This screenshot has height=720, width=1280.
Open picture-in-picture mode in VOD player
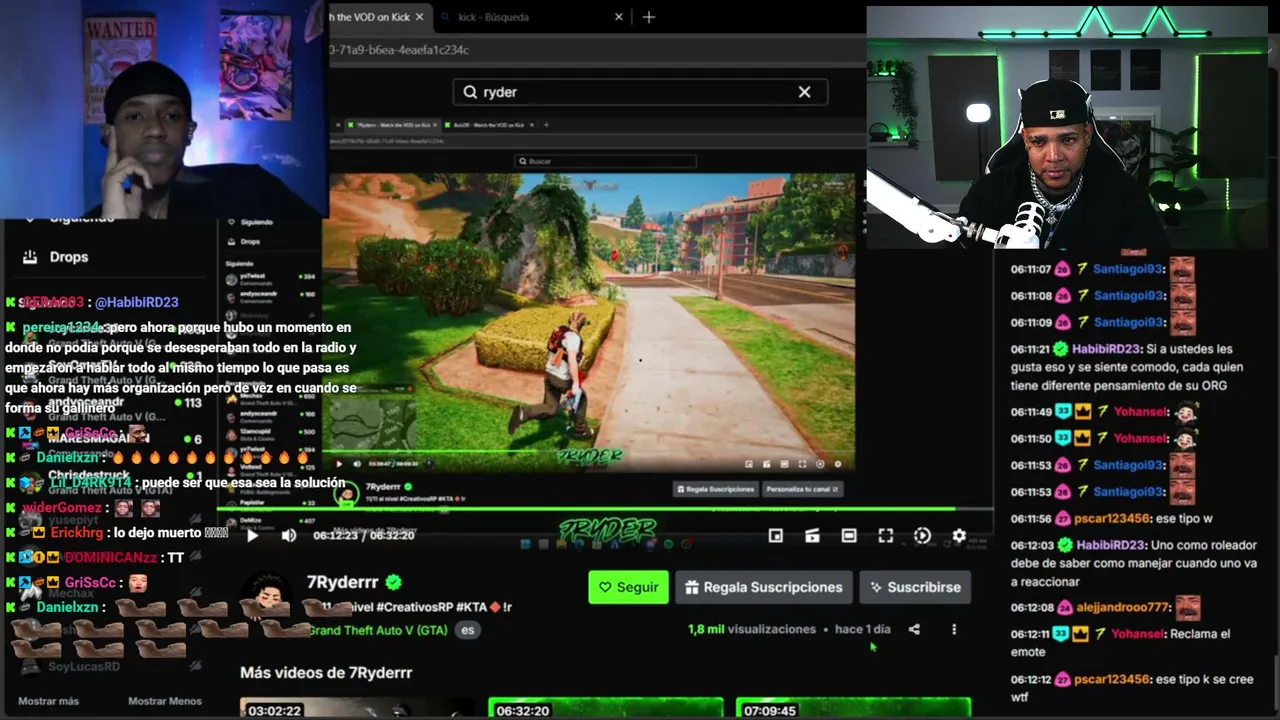point(775,536)
